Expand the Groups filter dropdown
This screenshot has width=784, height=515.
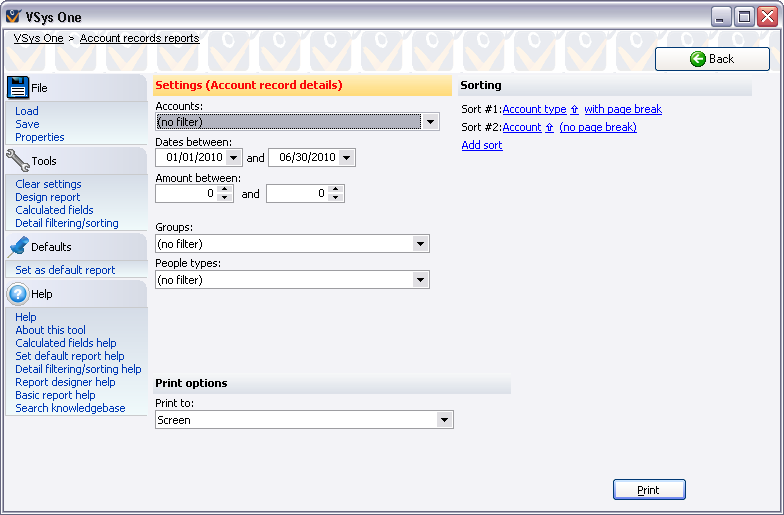pyautogui.click(x=420, y=244)
